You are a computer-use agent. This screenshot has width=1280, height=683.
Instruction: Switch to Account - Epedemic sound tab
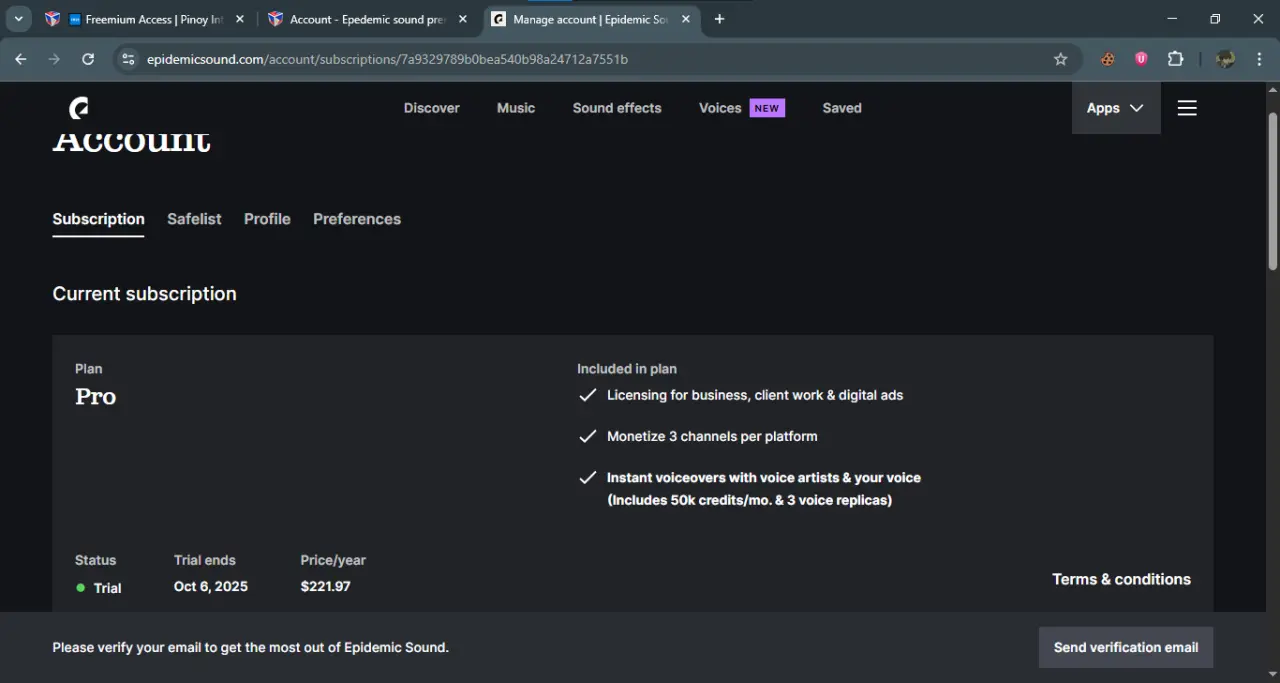pos(368,19)
